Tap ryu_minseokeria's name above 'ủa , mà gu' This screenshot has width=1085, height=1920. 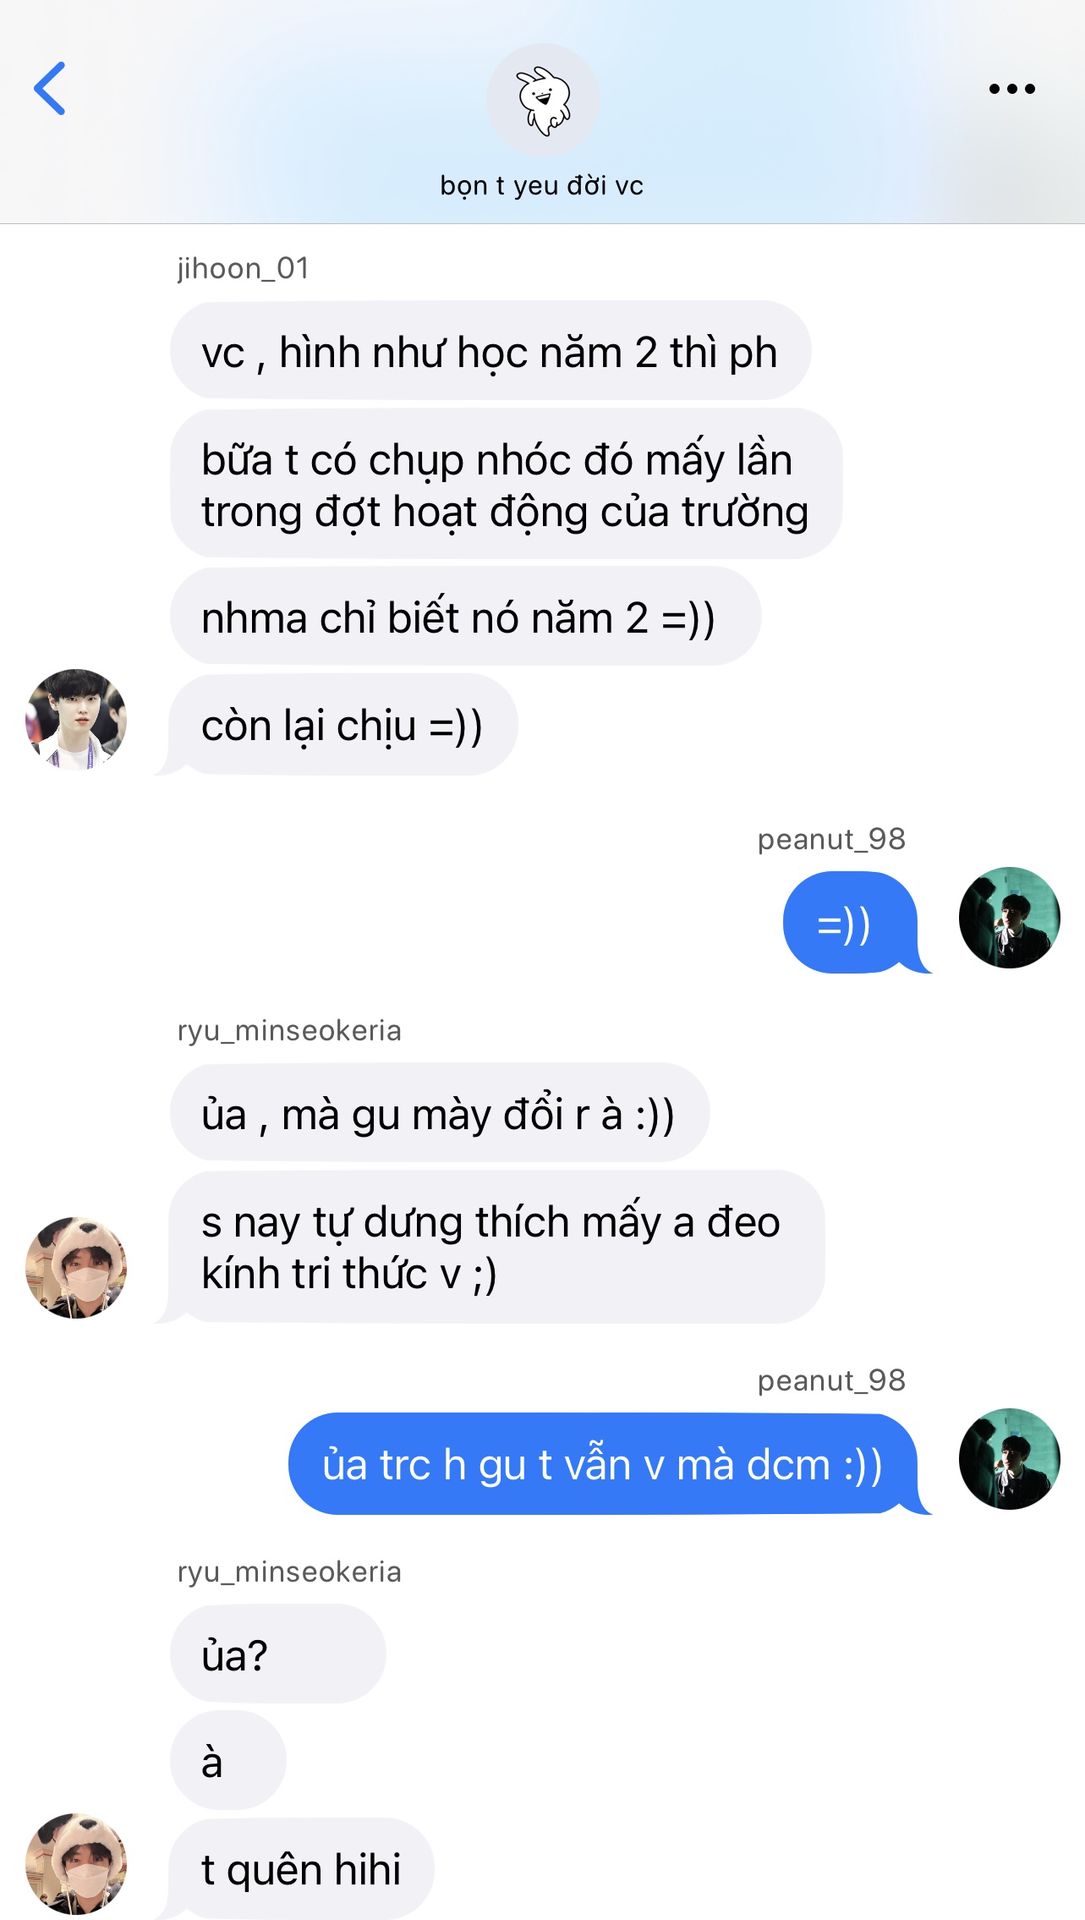(x=289, y=1030)
